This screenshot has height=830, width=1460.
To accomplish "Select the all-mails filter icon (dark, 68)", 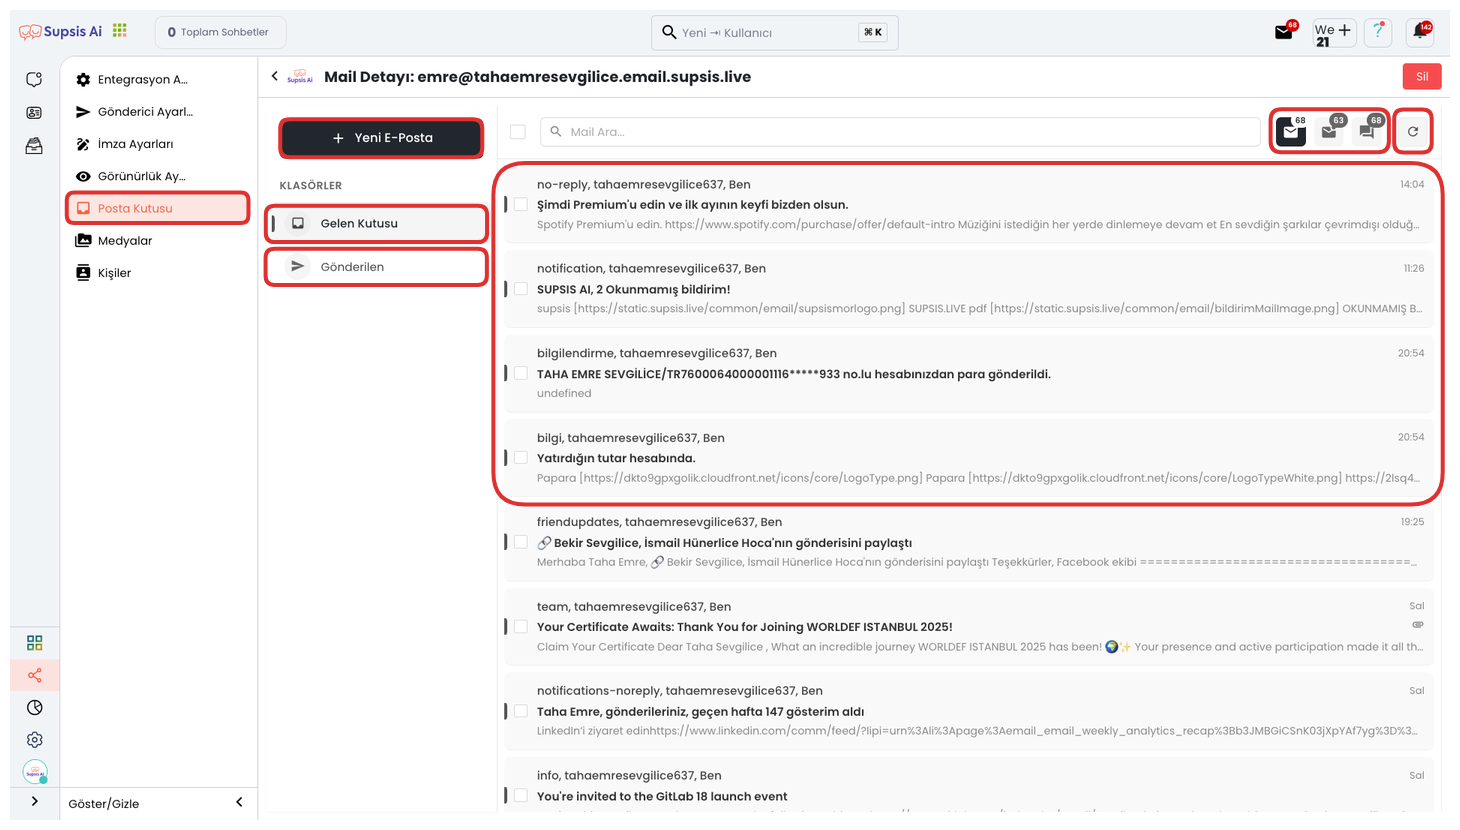I will click(1291, 131).
